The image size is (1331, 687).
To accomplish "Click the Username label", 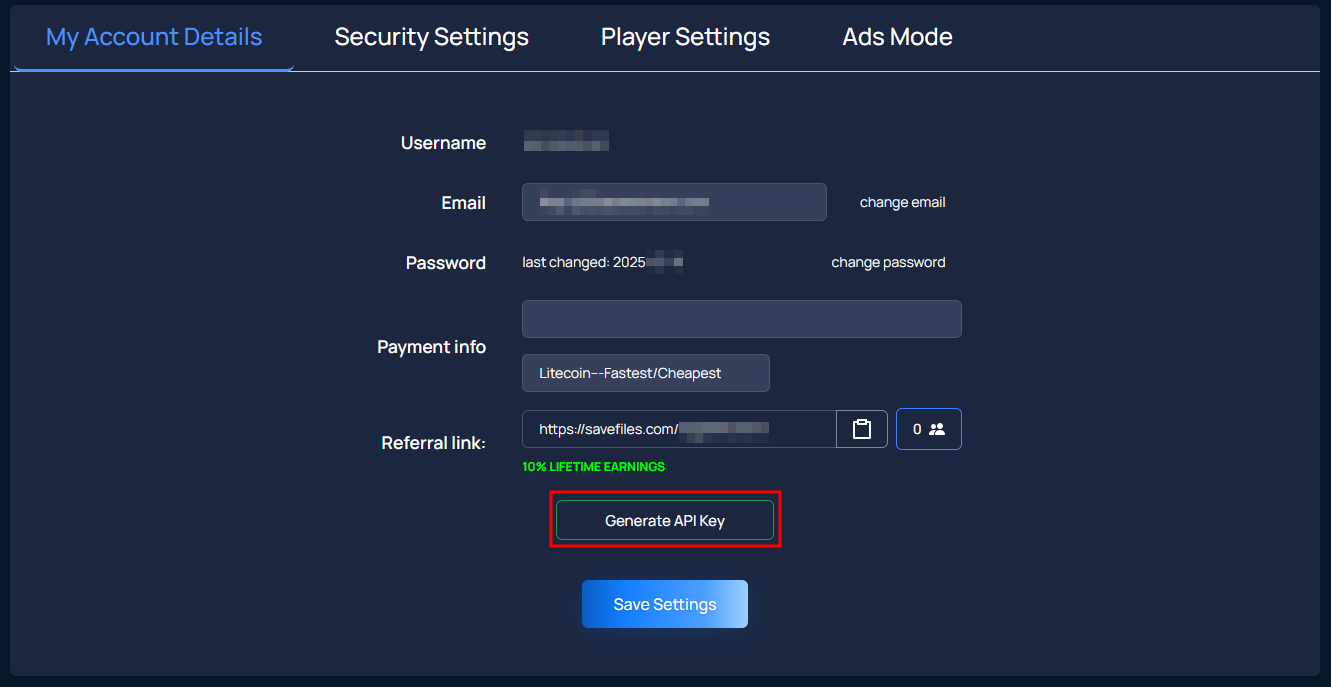I will pos(443,143).
